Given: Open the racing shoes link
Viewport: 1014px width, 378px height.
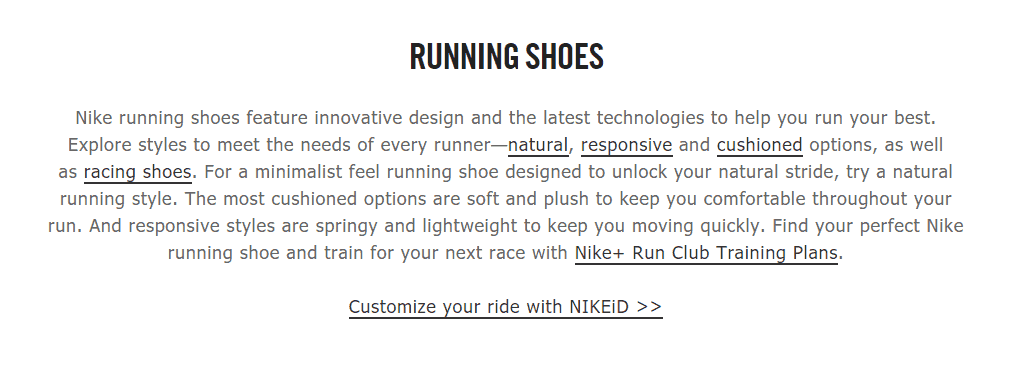Looking at the screenshot, I should tap(138, 172).
